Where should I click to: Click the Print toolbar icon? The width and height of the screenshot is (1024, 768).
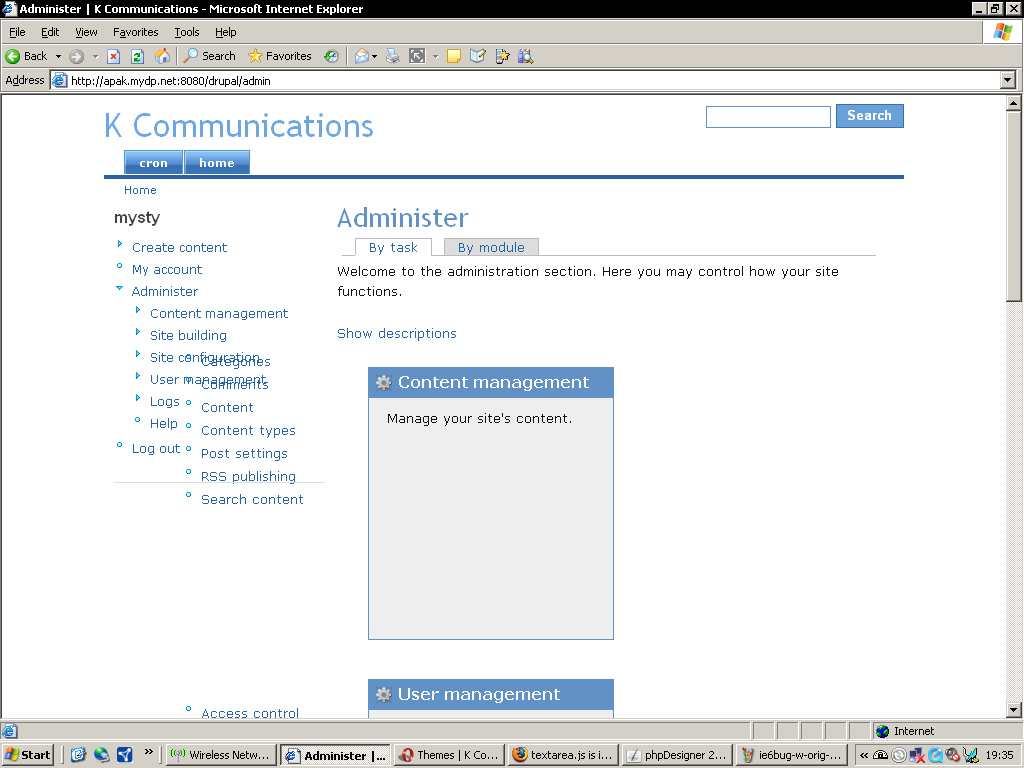pyautogui.click(x=393, y=56)
